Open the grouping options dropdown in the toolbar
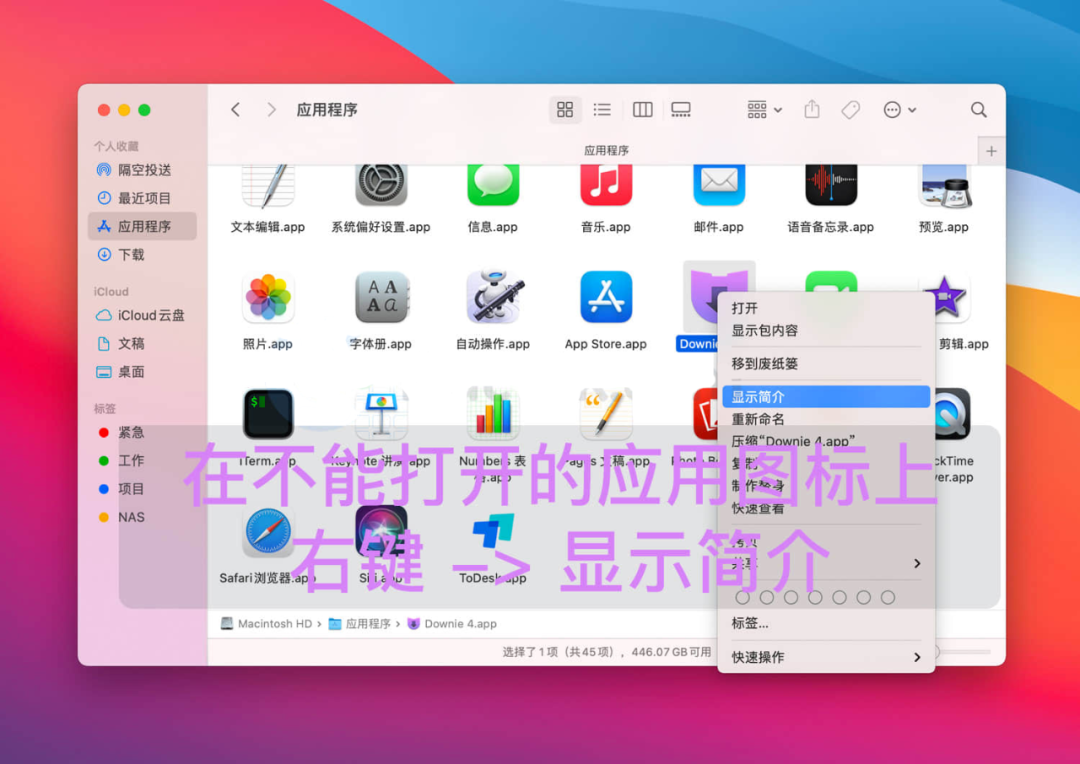This screenshot has width=1080, height=764. click(x=763, y=109)
